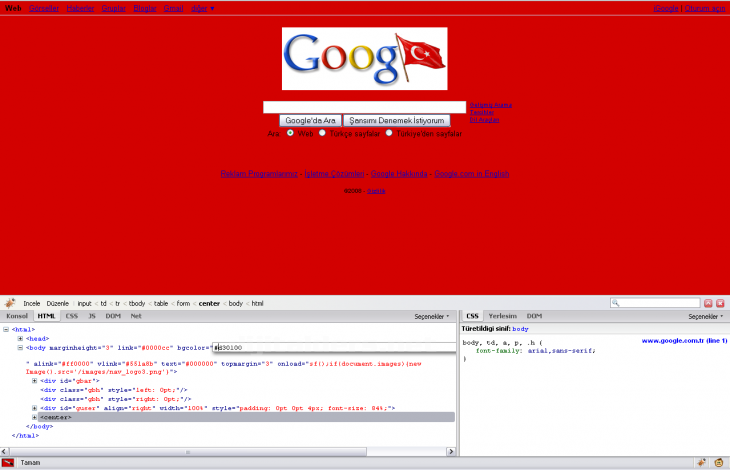Click the magnifier icon in Firebug search box
Viewport: 730px width, 470px height.
coord(615,303)
